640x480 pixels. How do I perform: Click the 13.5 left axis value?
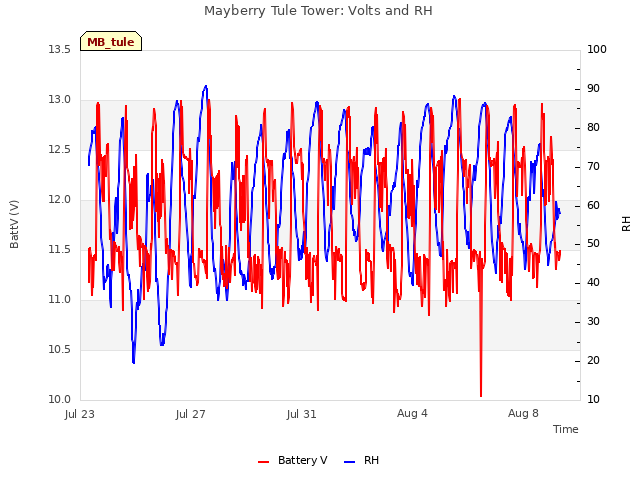[59, 49]
